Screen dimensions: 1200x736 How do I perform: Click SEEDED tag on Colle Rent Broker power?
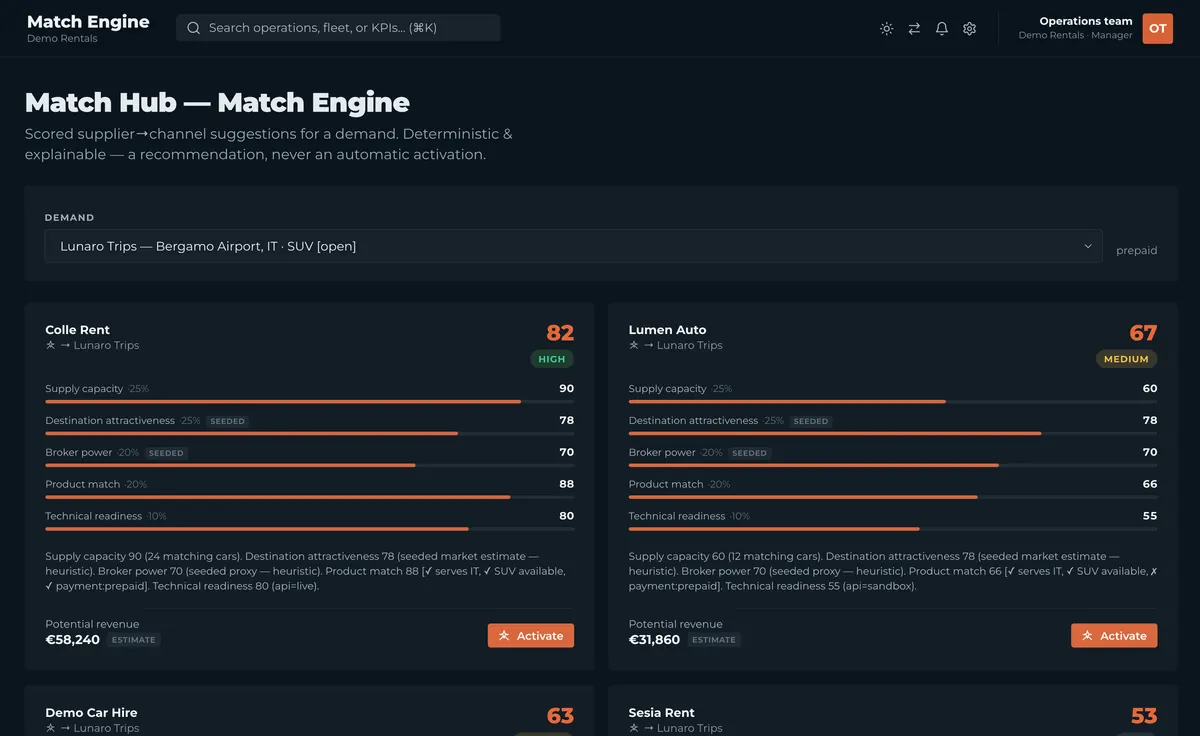[166, 453]
